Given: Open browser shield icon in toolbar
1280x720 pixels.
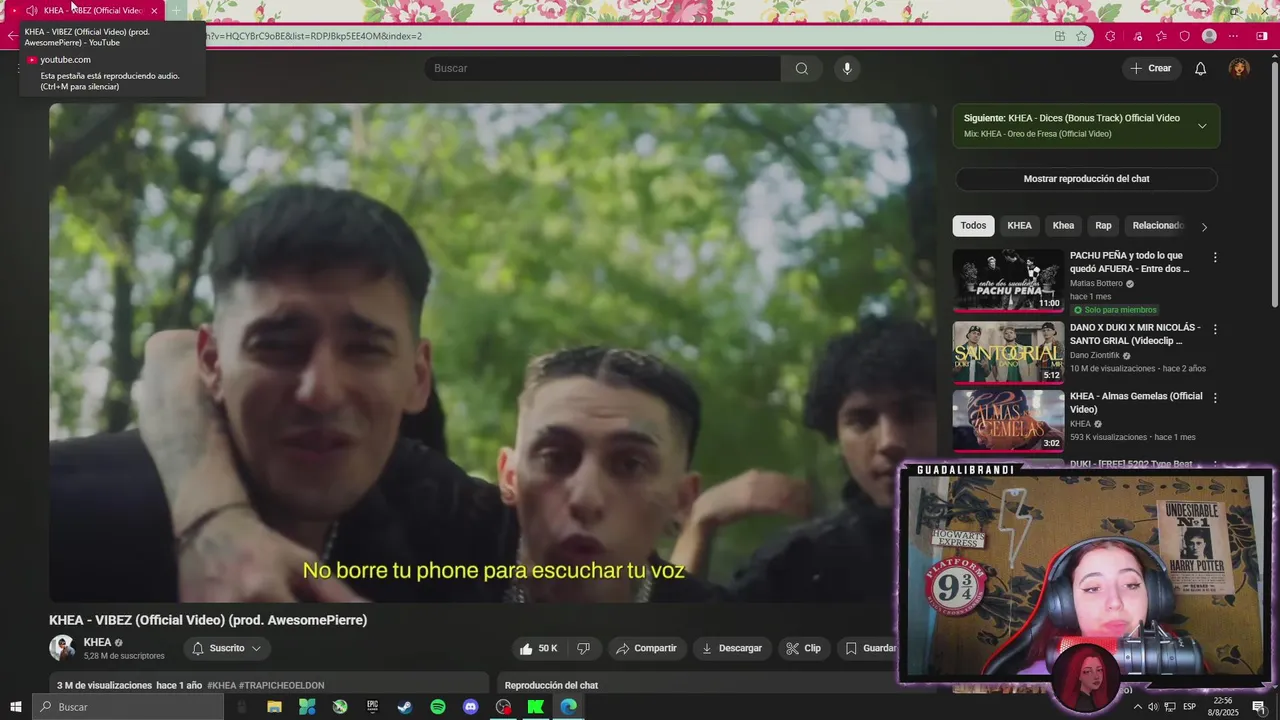Looking at the screenshot, I should pos(1185,36).
